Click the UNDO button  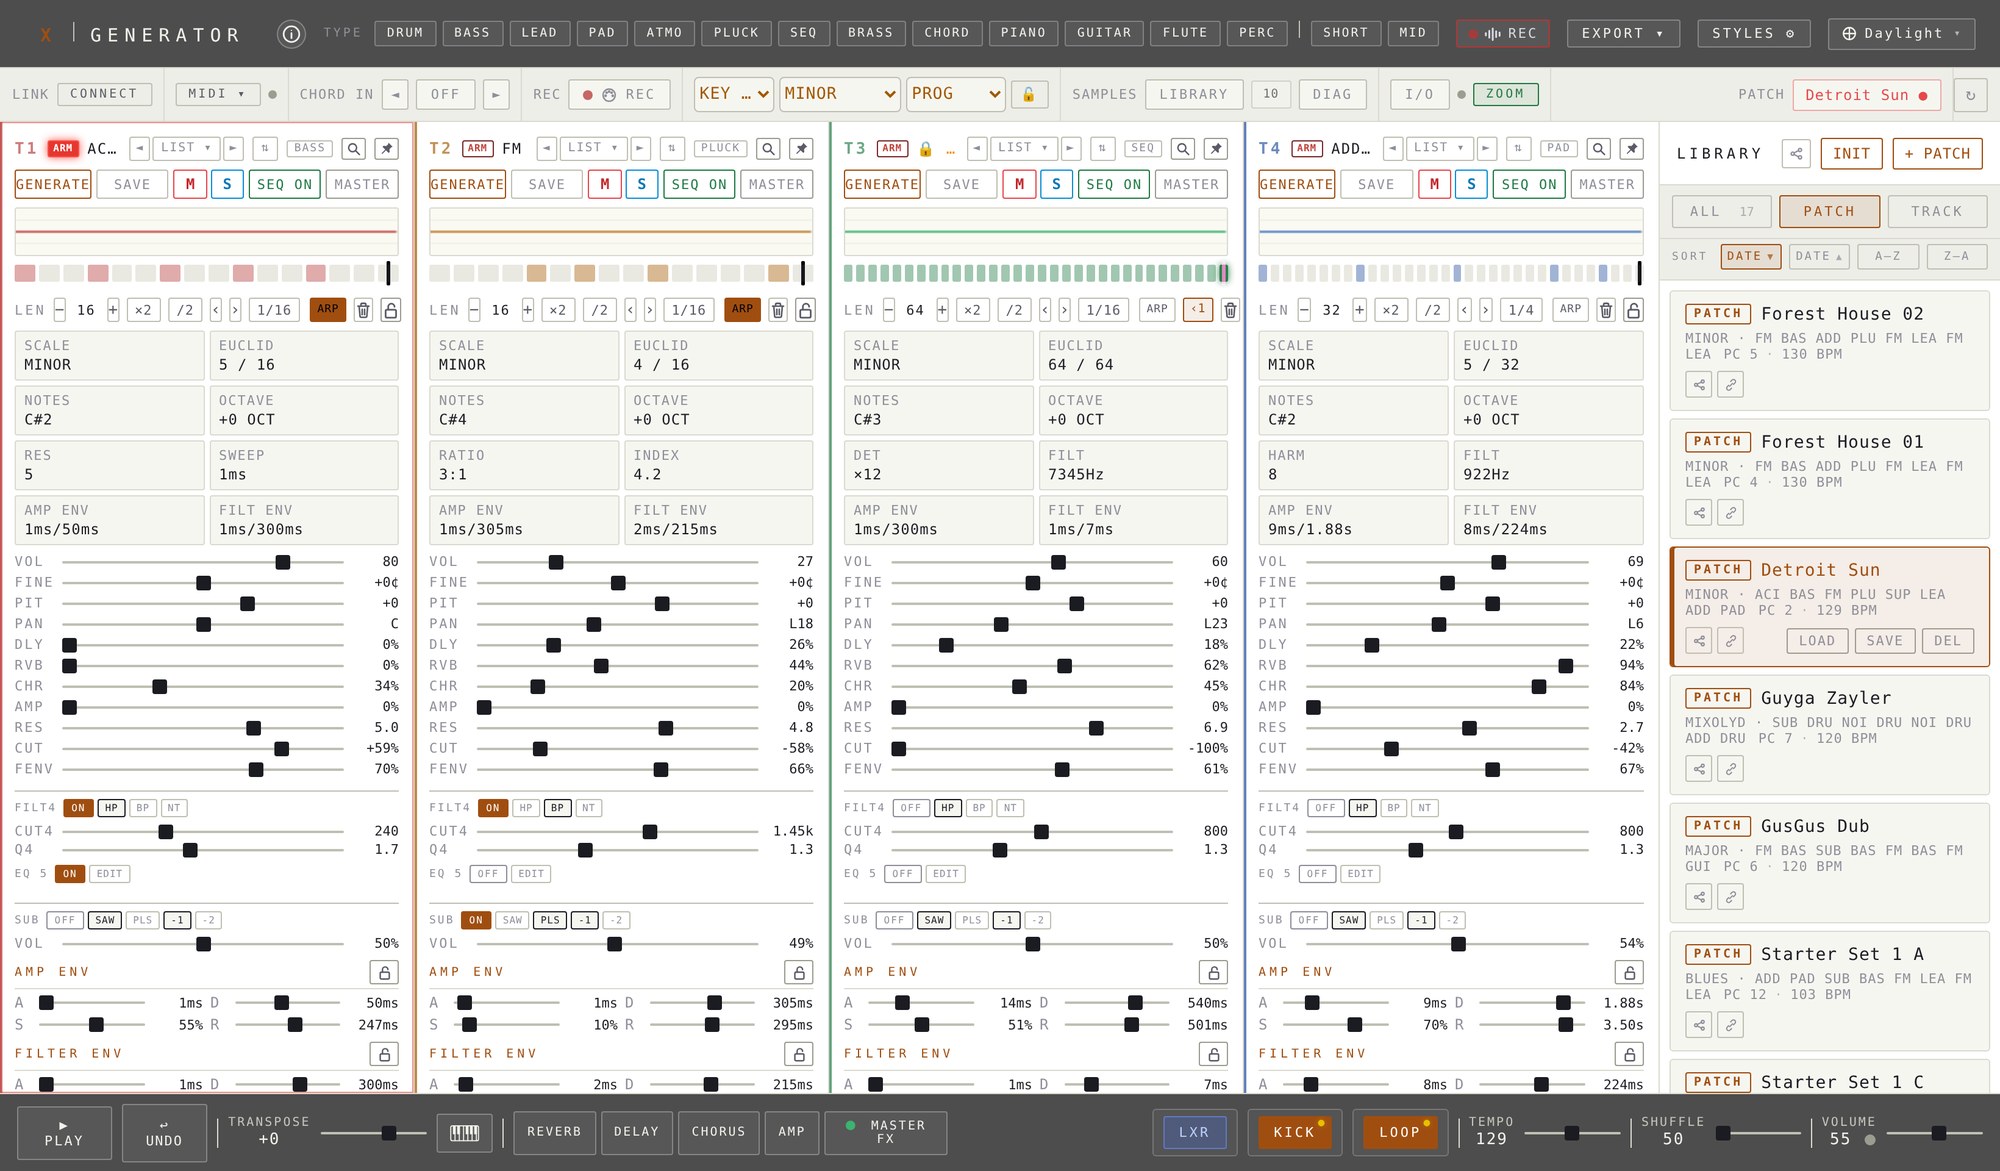(x=164, y=1133)
